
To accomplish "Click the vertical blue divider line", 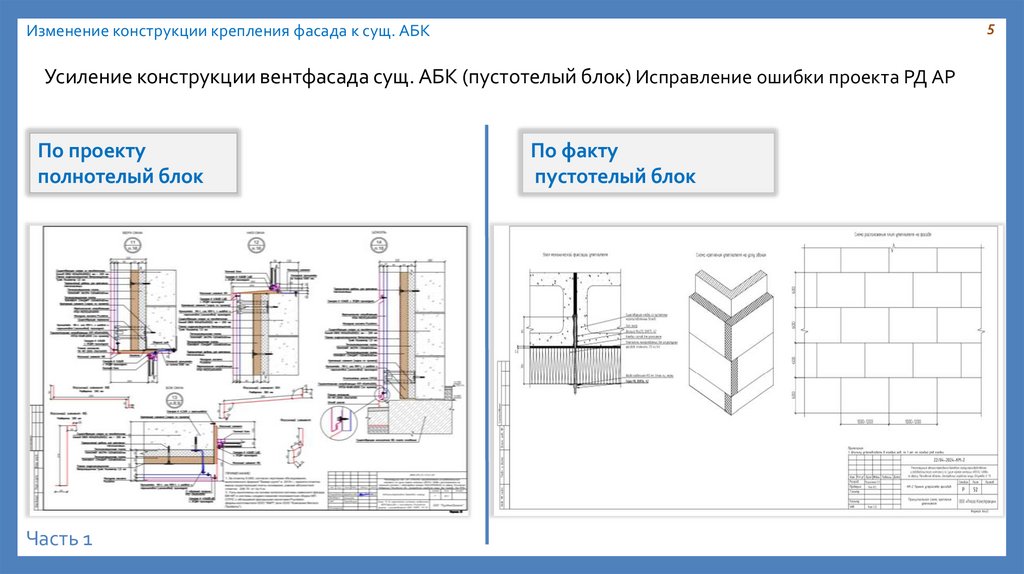I will click(x=487, y=334).
